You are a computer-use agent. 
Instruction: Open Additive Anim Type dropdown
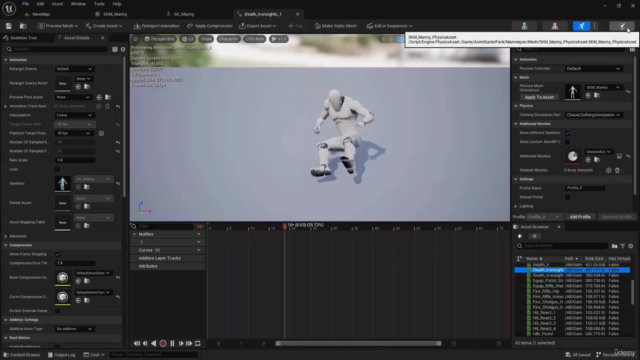click(74, 329)
